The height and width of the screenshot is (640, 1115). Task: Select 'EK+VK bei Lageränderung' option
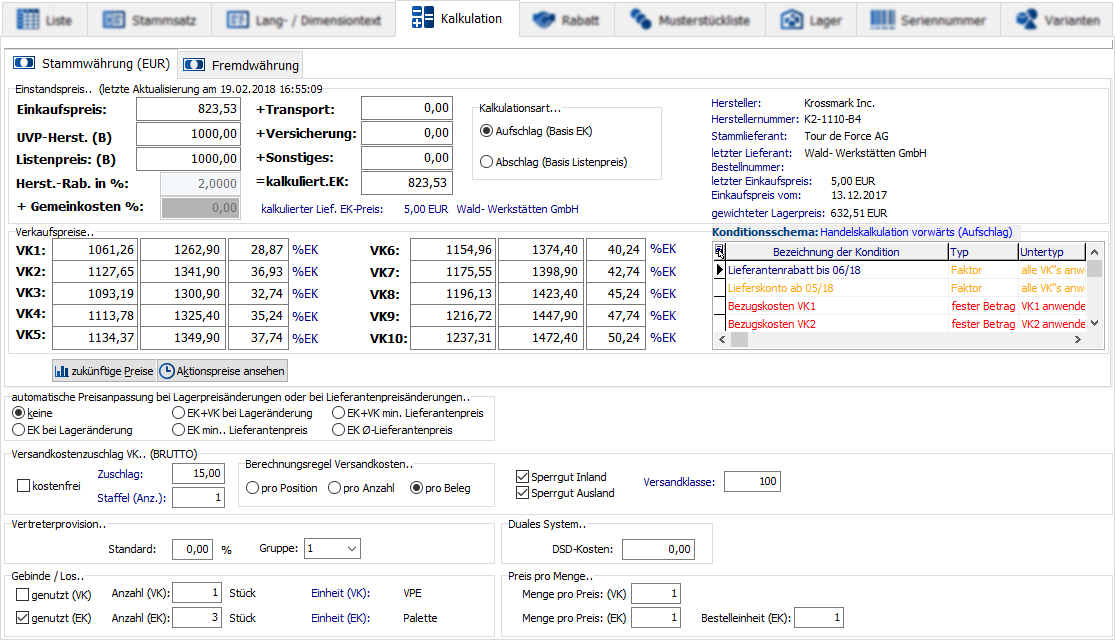(178, 413)
